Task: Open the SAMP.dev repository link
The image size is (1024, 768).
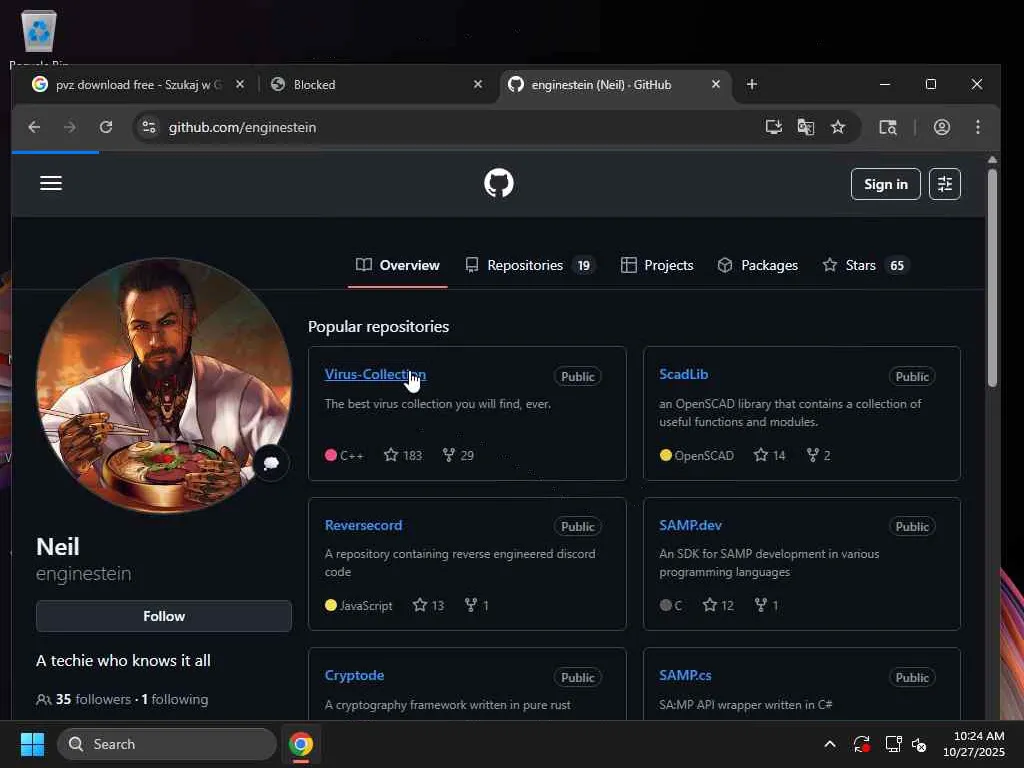Action: point(690,525)
